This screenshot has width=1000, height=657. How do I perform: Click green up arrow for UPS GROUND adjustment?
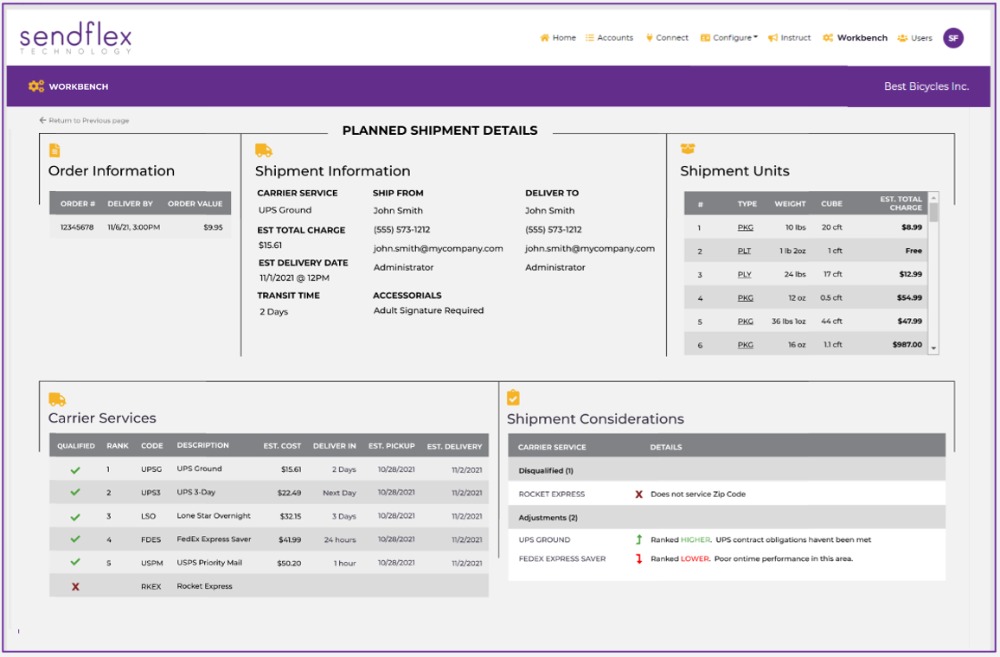pyautogui.click(x=638, y=540)
